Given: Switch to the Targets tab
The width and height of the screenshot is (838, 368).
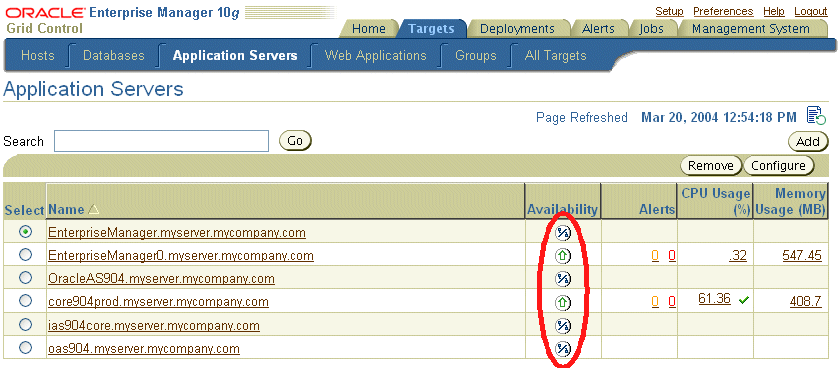Looking at the screenshot, I should click(431, 29).
